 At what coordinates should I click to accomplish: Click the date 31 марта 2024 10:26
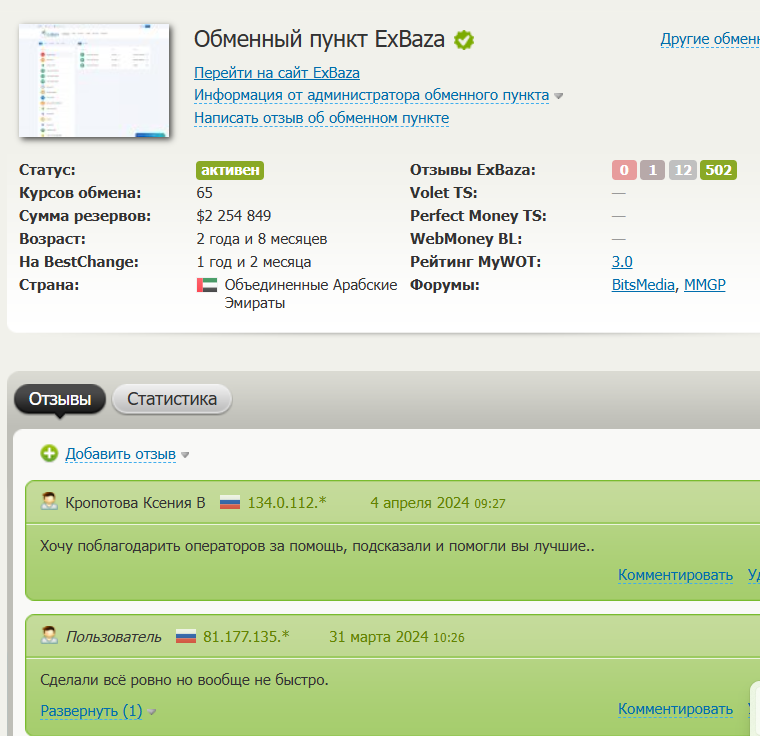pyautogui.click(x=396, y=637)
